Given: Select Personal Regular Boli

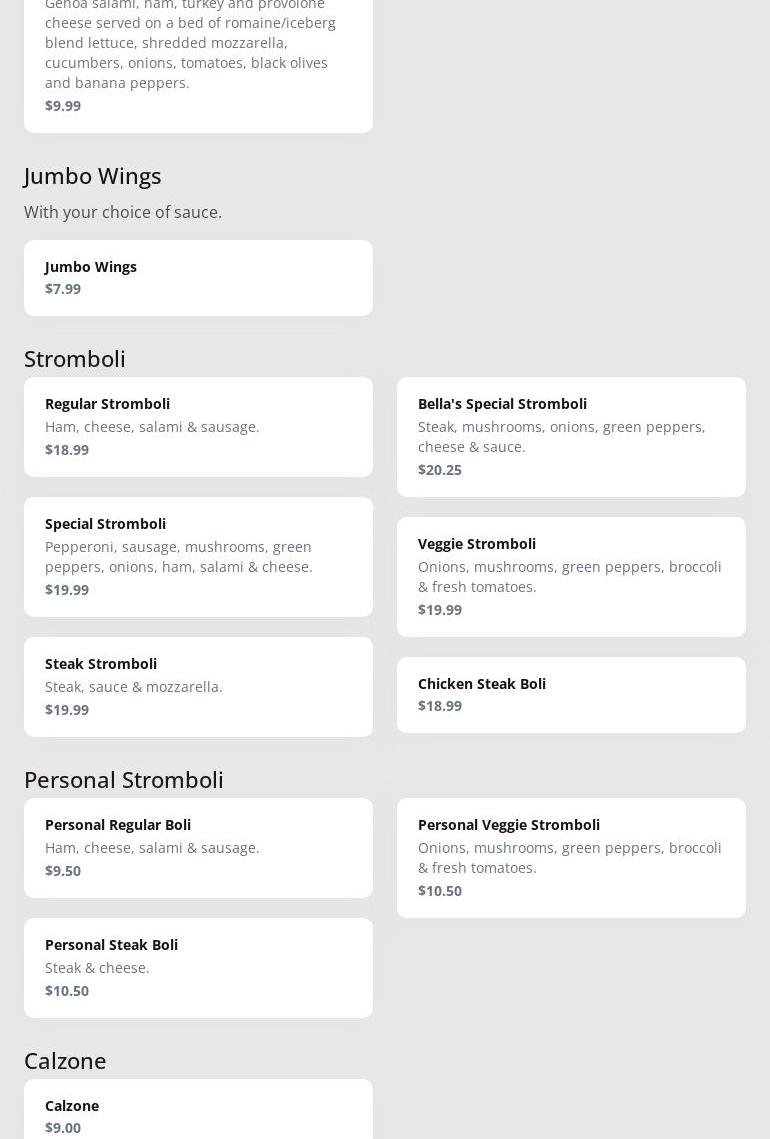Looking at the screenshot, I should click(198, 847).
